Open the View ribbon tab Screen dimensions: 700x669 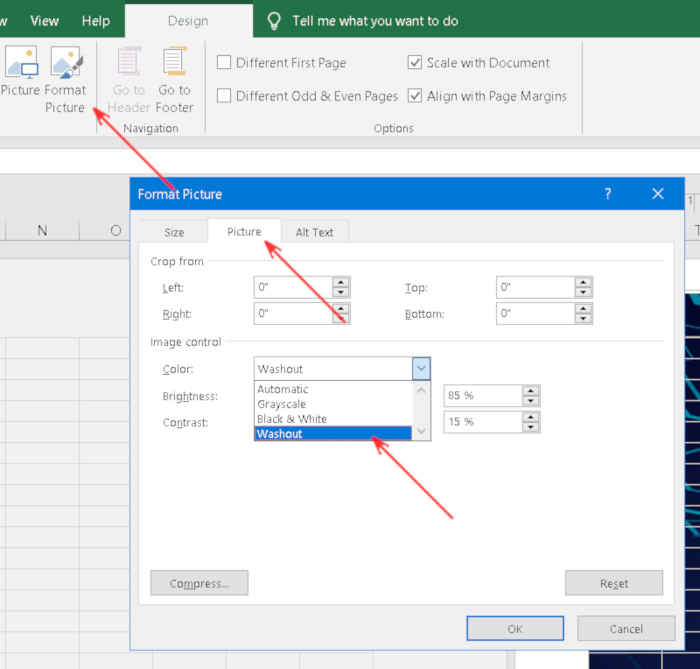coord(44,21)
